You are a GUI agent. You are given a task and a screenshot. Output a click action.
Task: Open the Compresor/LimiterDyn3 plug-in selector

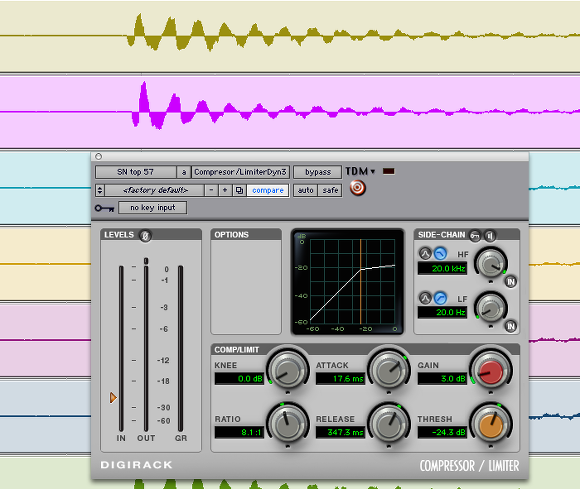[240, 172]
